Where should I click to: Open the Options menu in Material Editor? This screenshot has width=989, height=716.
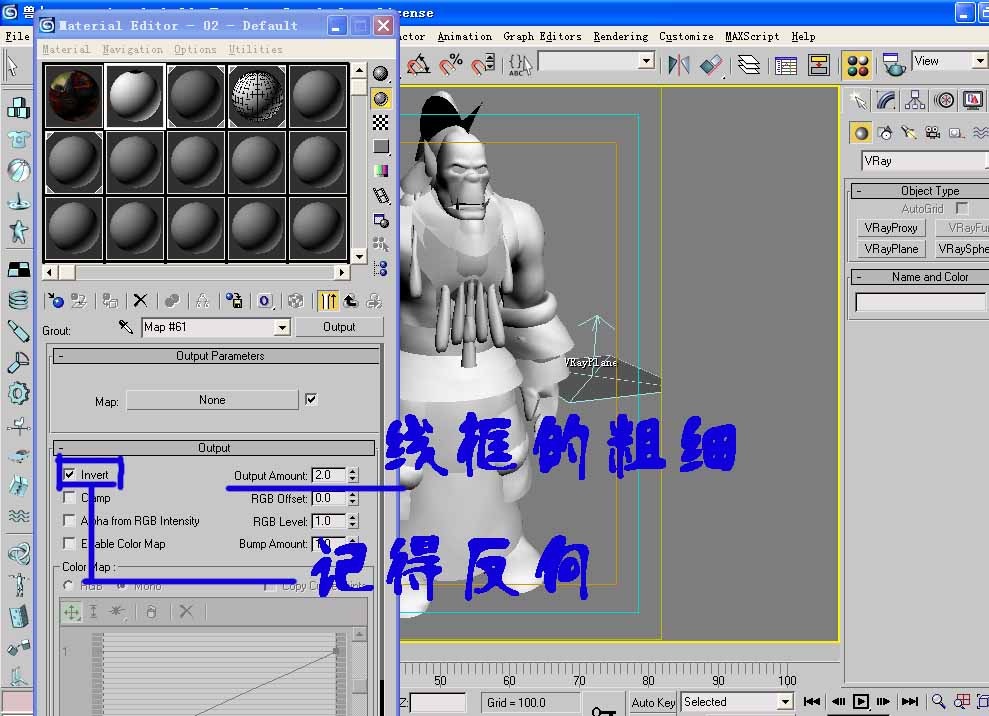[195, 48]
